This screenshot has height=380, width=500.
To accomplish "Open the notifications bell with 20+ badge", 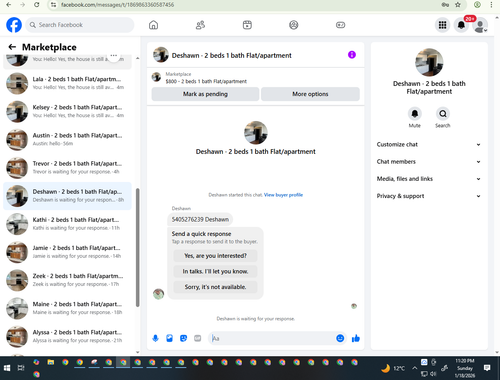I will point(461,25).
